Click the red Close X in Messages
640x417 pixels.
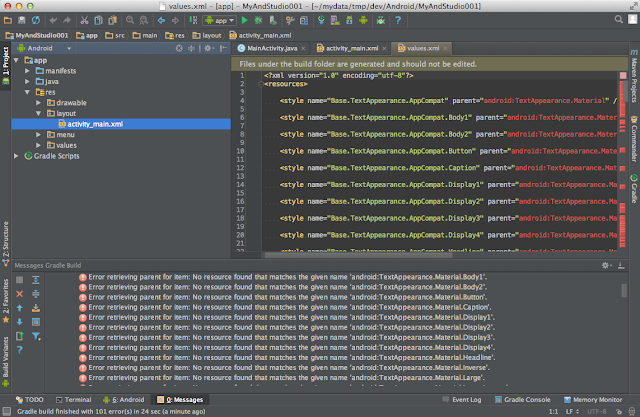coord(19,294)
